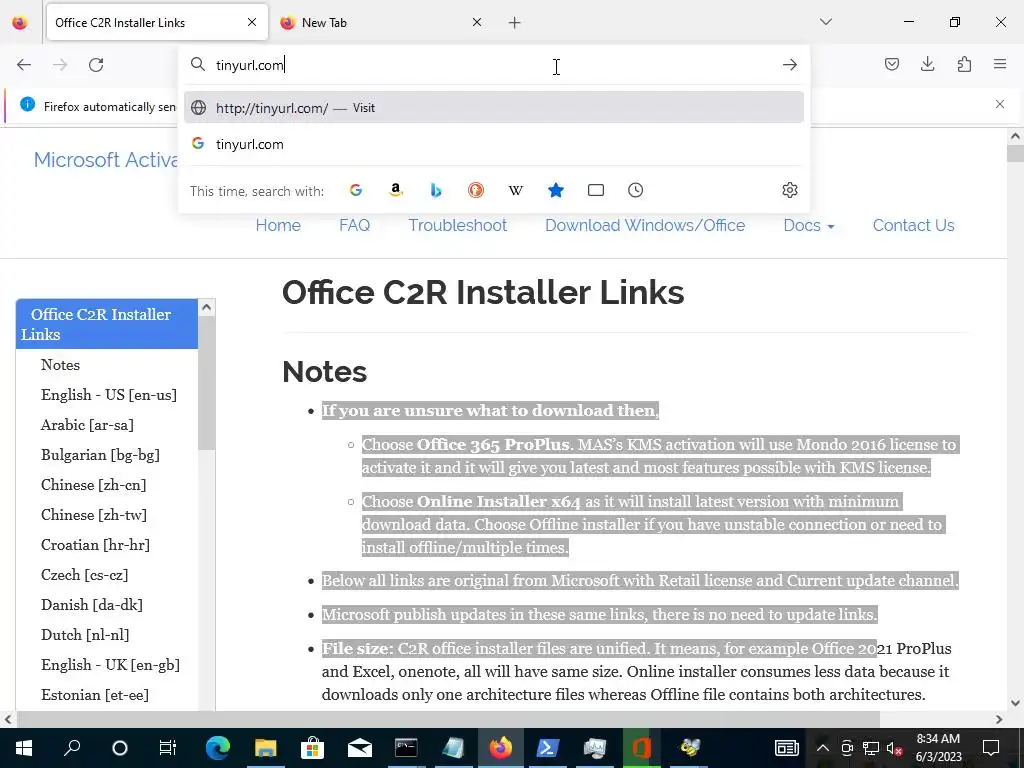Click the horizontal scrollbar right arrow

(x=999, y=720)
